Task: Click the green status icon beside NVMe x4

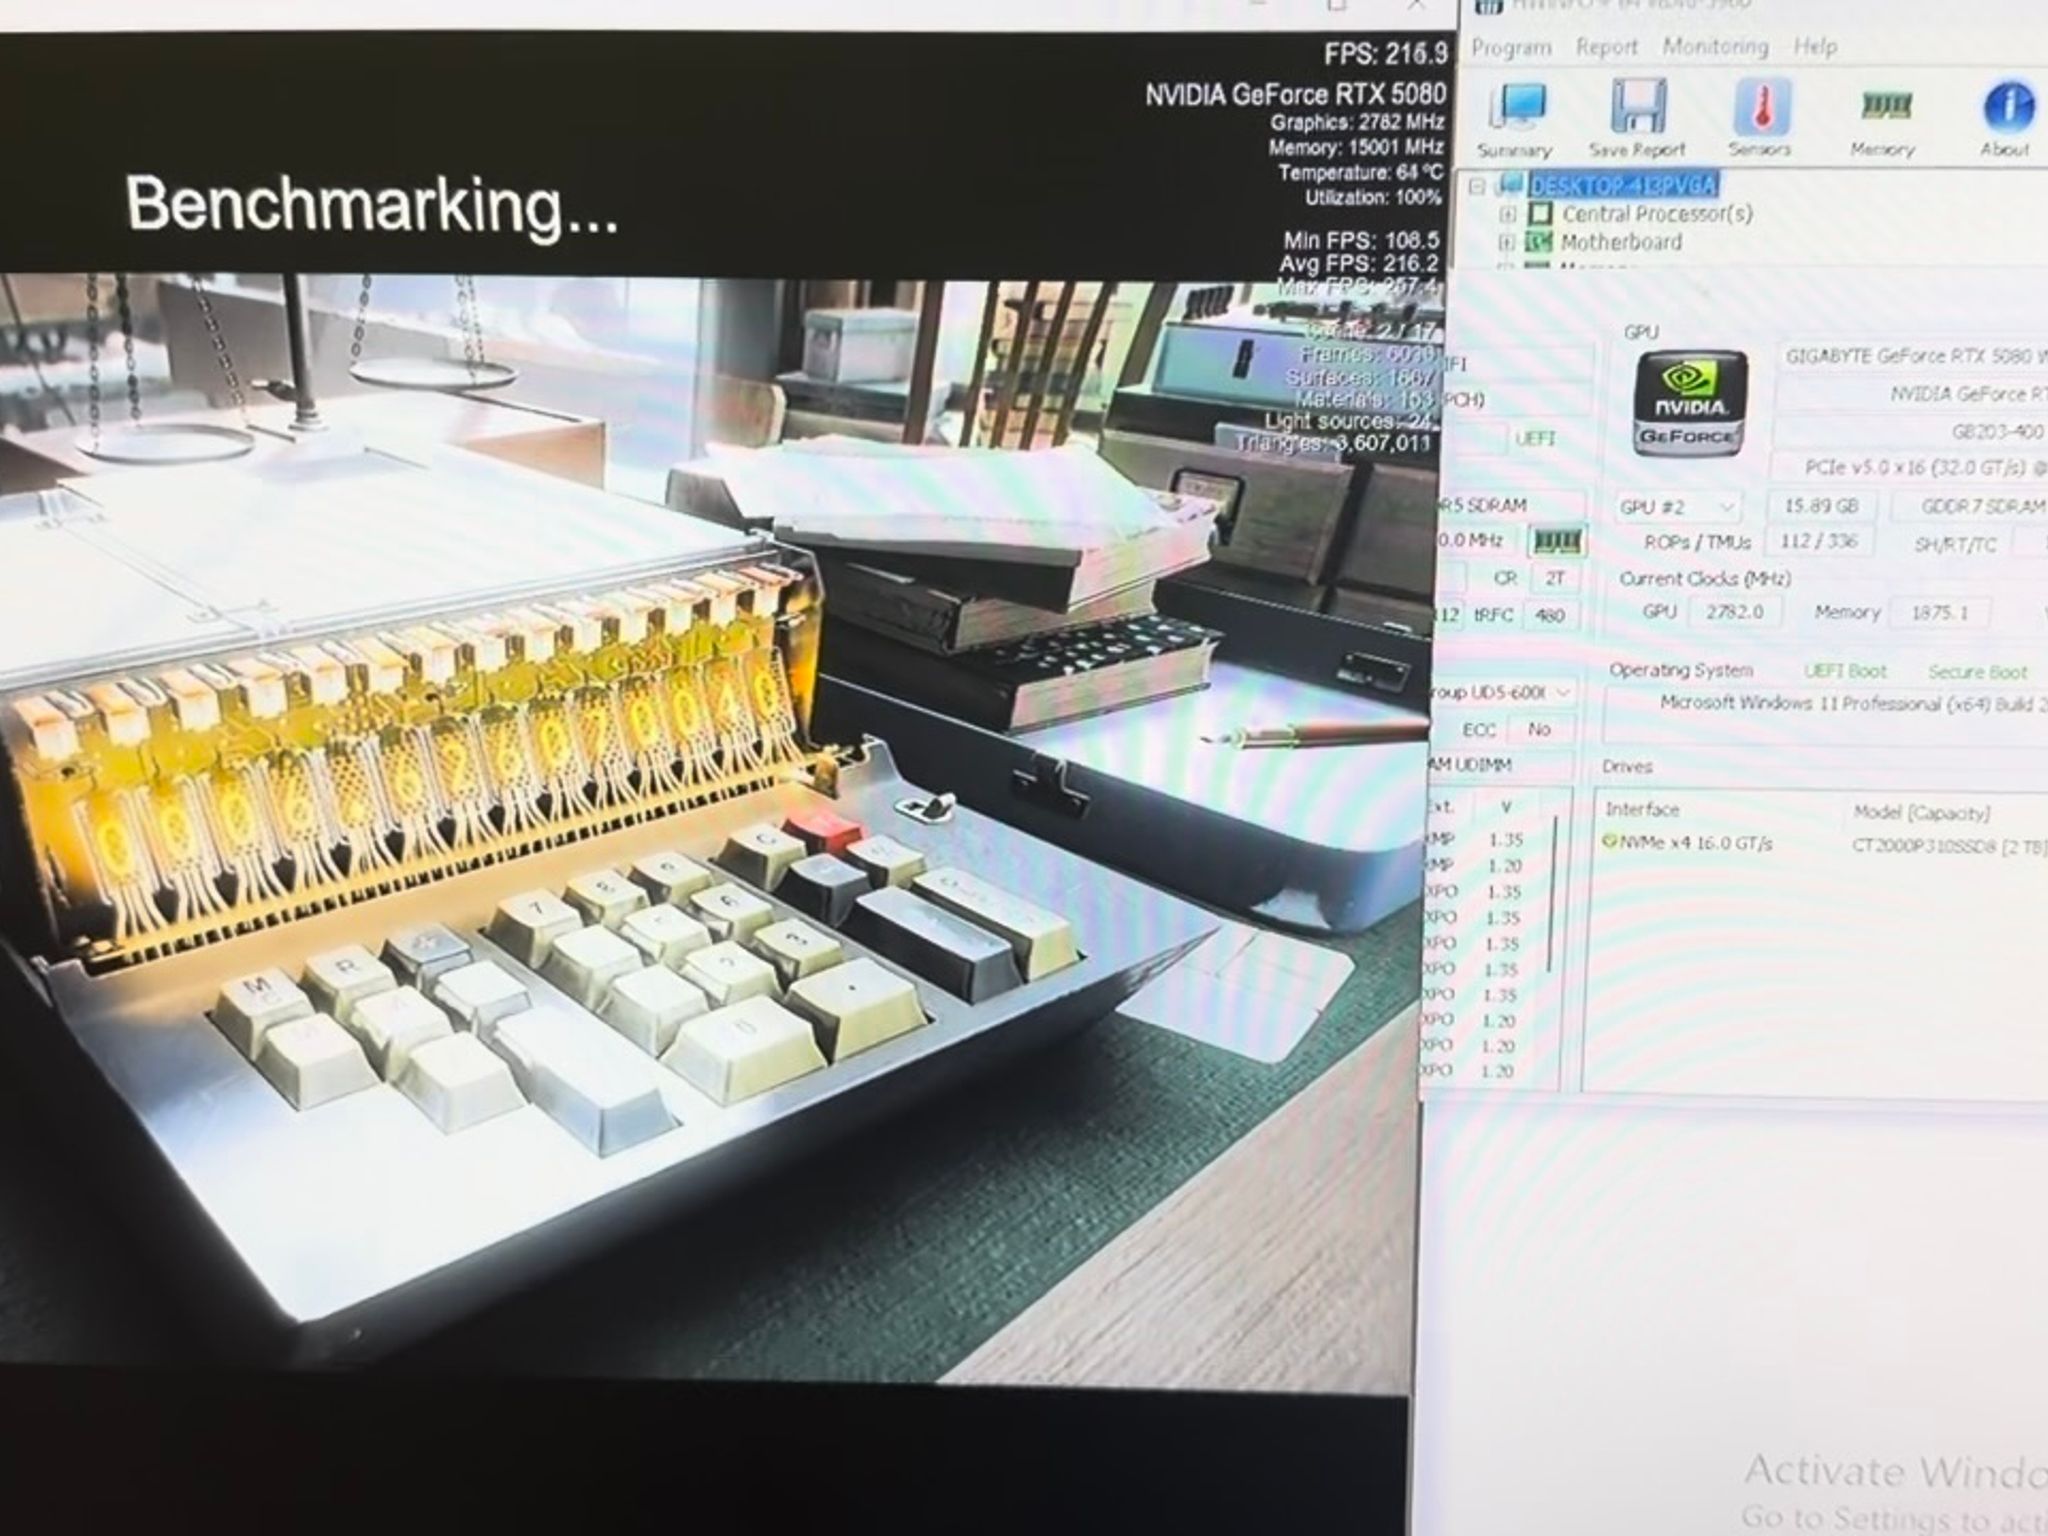Action: (1609, 842)
